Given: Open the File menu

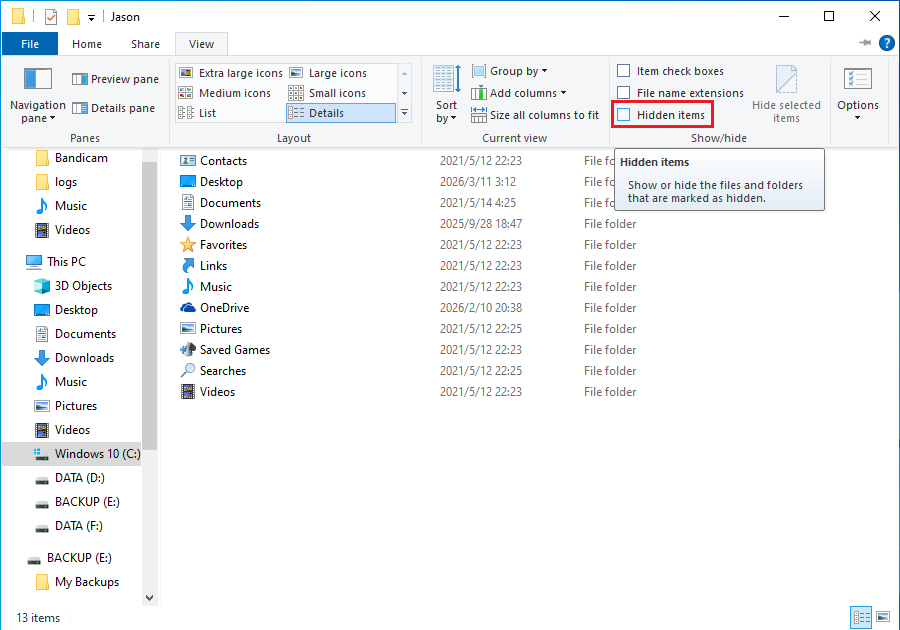Looking at the screenshot, I should click(x=30, y=44).
